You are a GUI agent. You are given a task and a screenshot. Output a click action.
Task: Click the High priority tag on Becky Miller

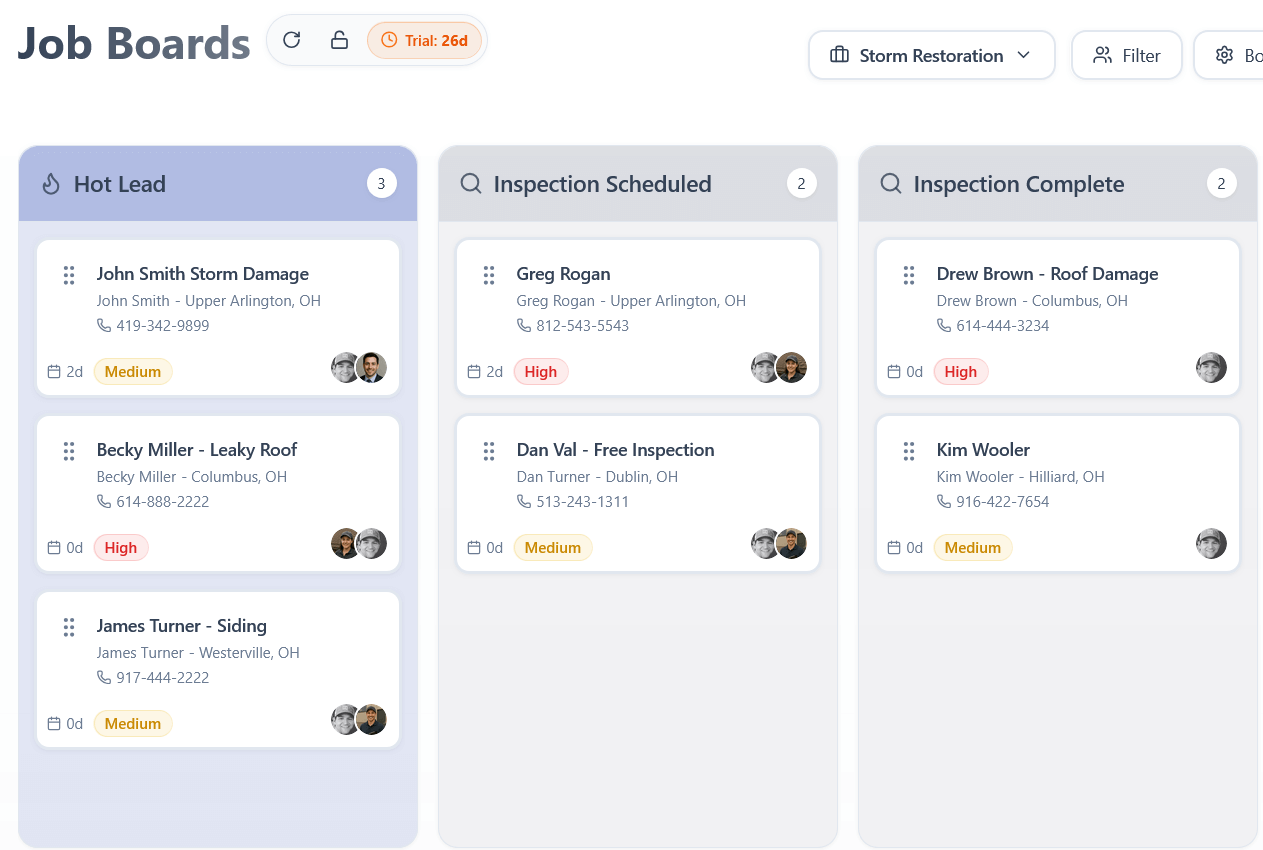(x=121, y=548)
